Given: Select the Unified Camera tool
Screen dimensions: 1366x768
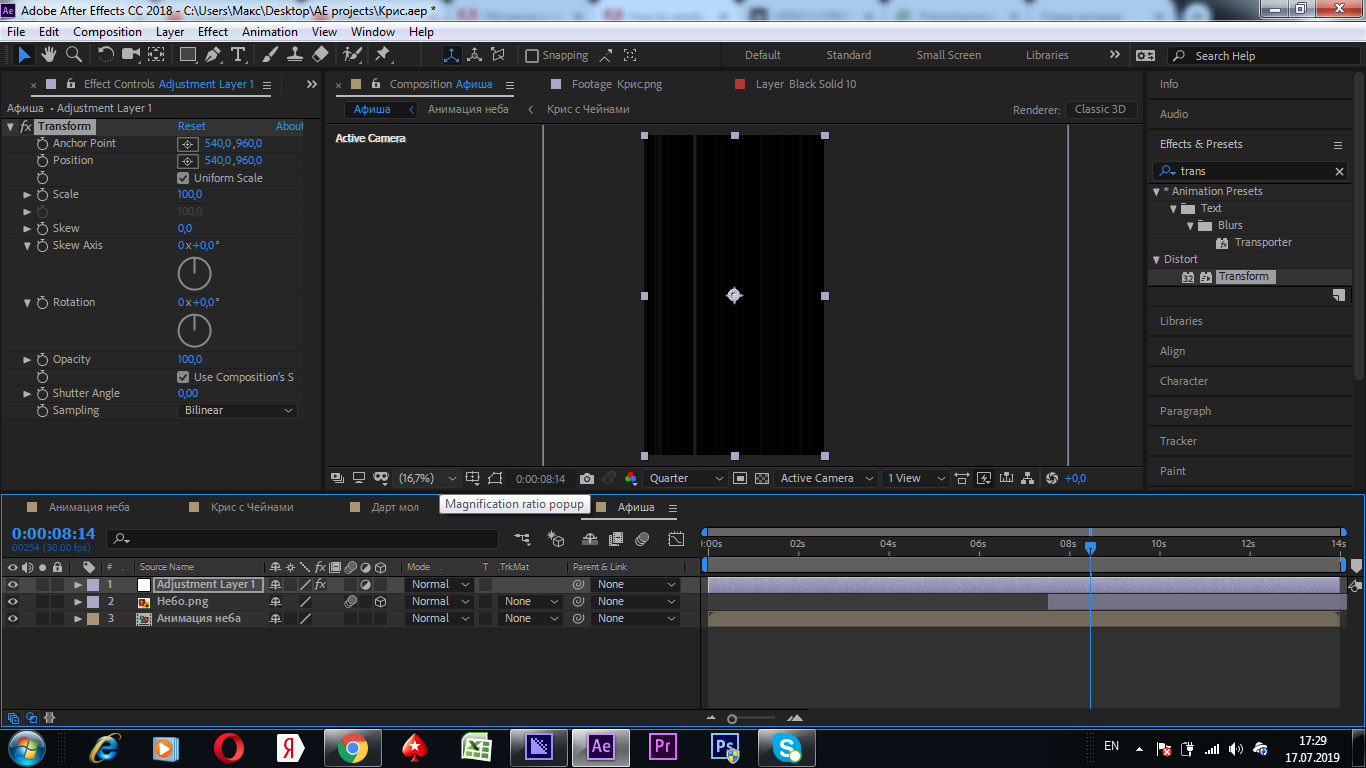Looking at the screenshot, I should (132, 55).
